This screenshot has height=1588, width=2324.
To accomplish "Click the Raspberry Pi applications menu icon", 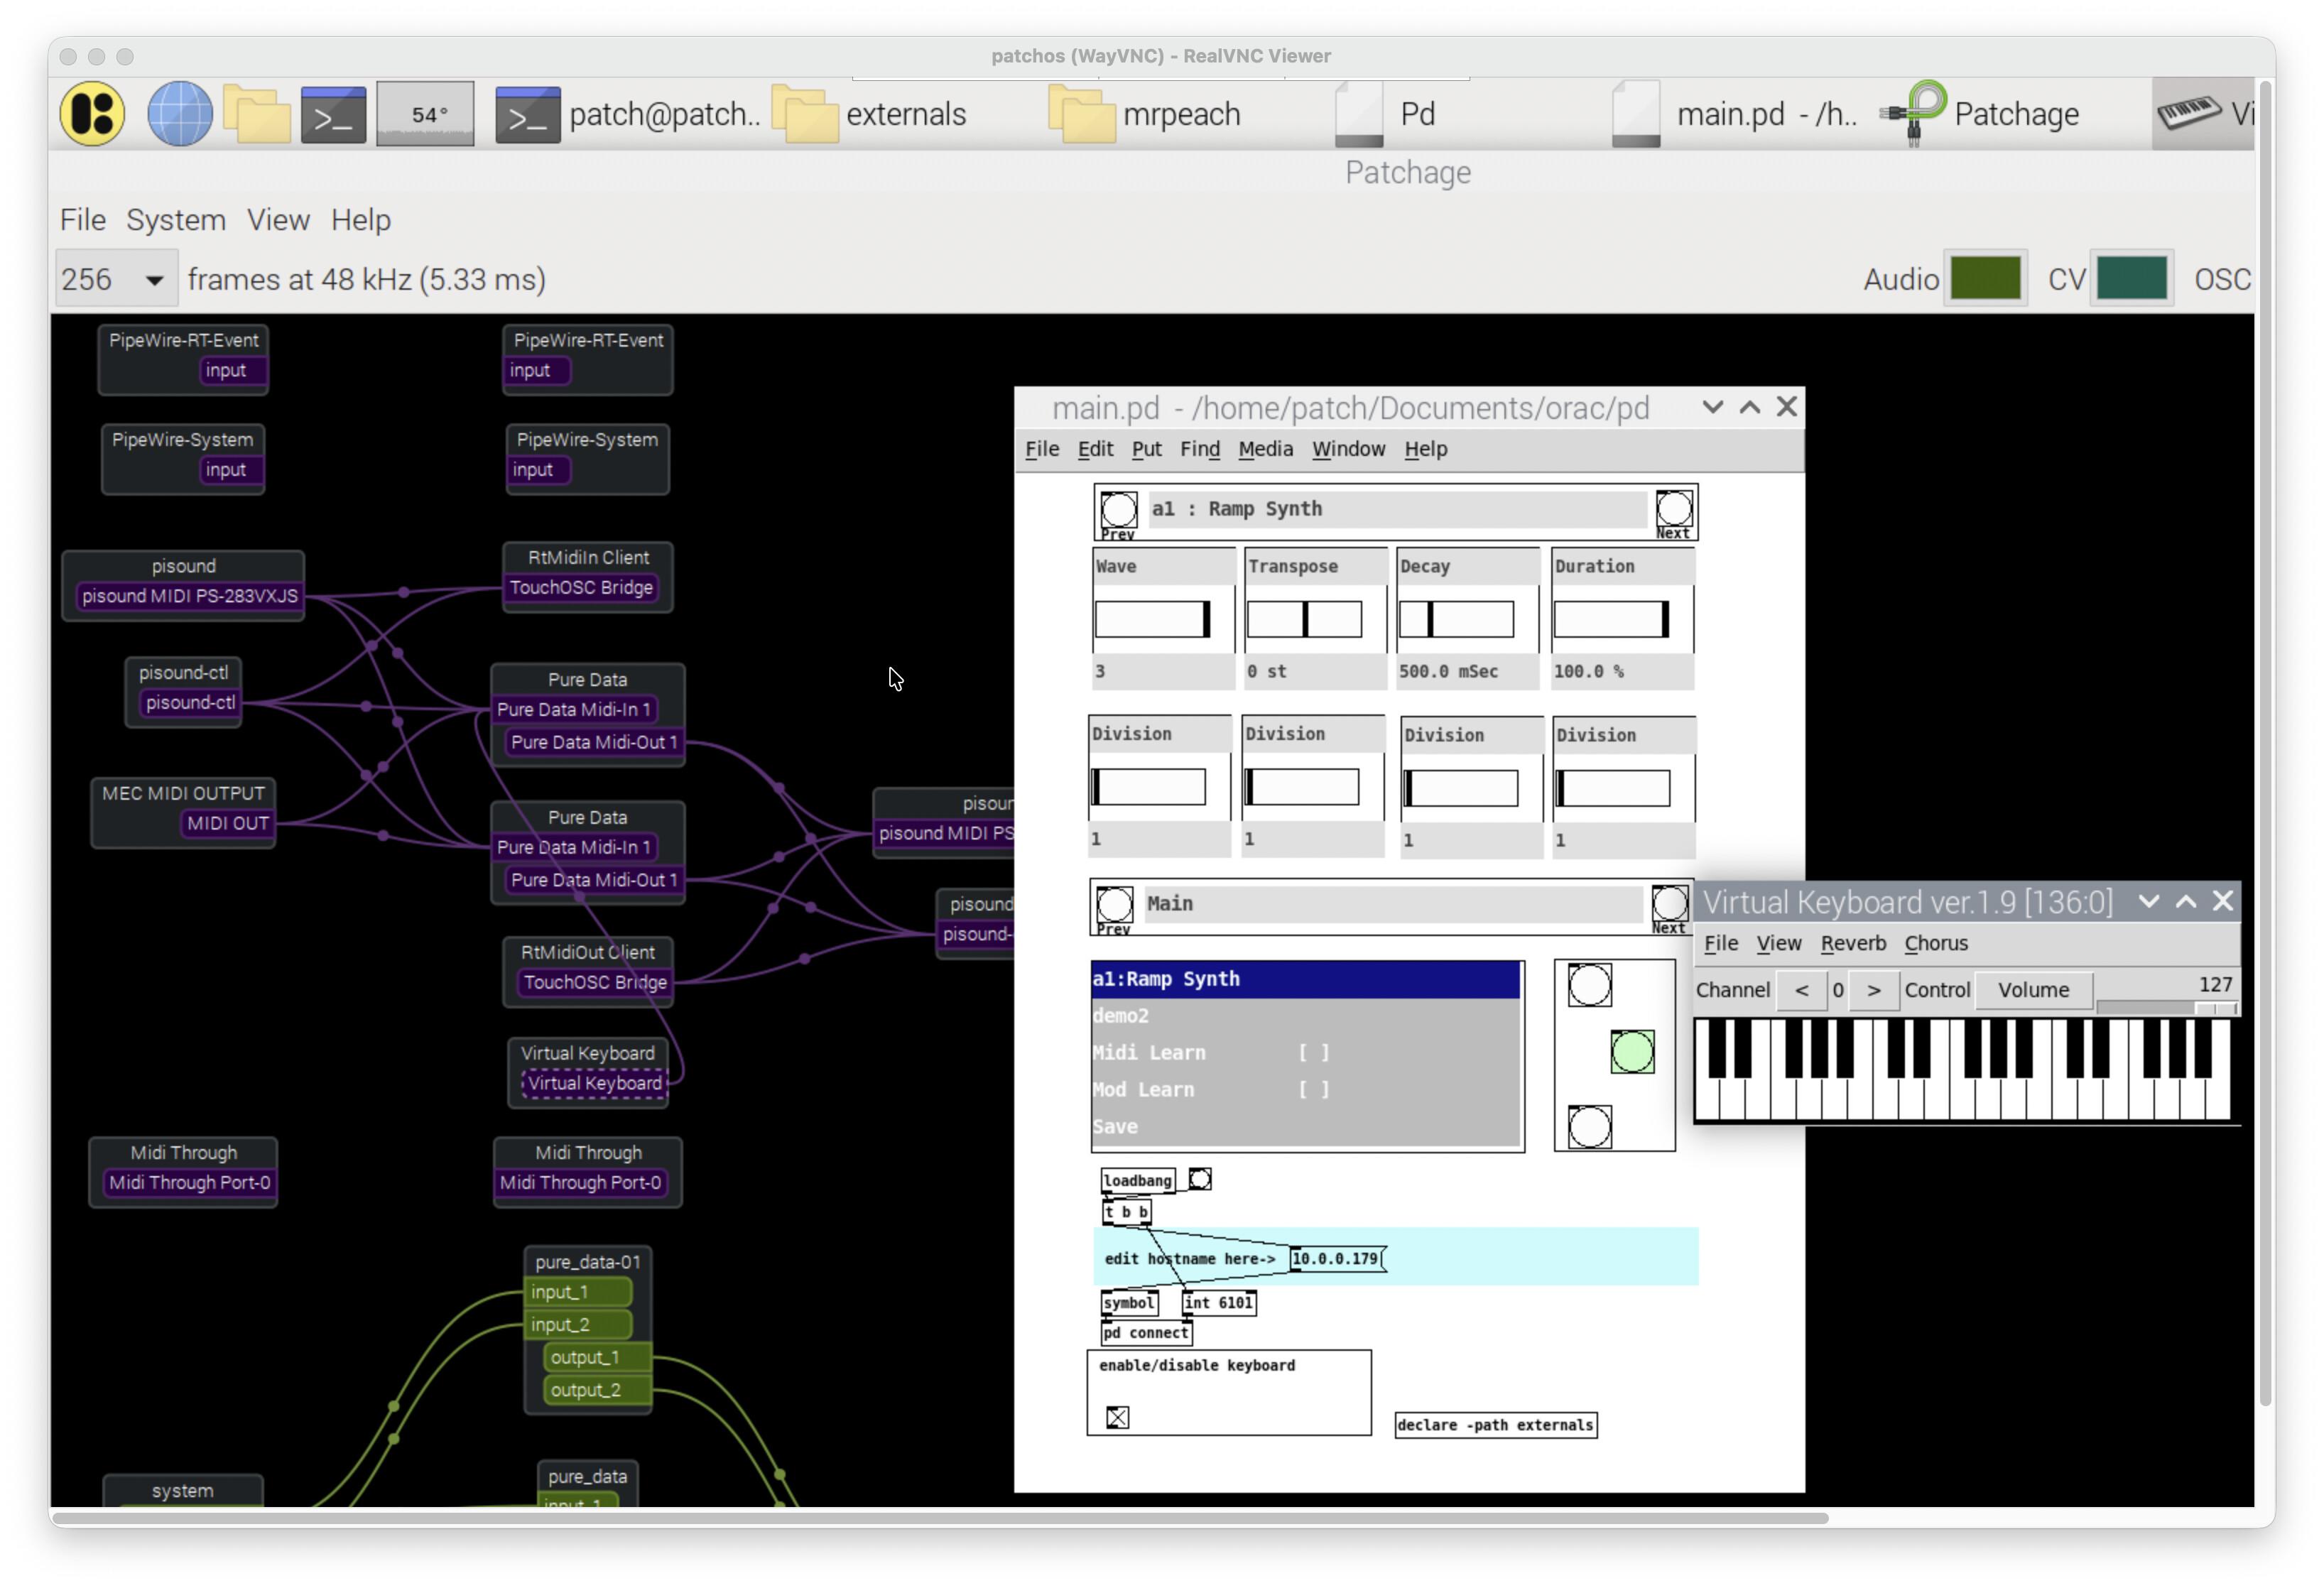I will pos(92,114).
